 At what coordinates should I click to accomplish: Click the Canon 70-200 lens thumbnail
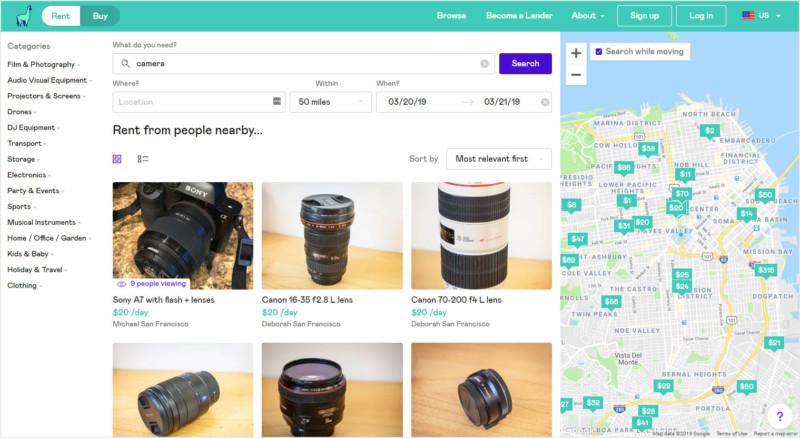[481, 236]
